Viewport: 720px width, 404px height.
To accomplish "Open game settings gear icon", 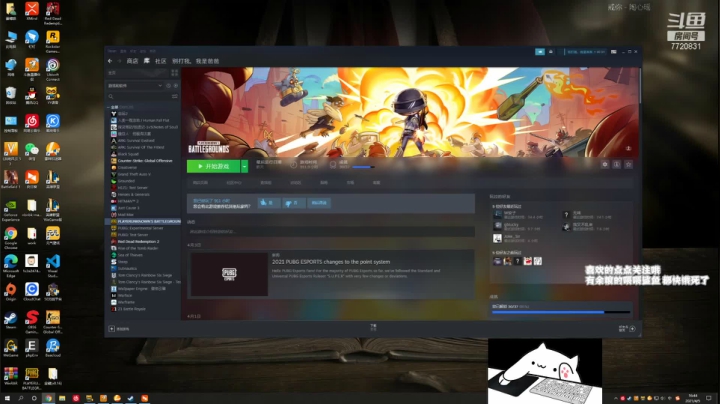I will 605,164.
